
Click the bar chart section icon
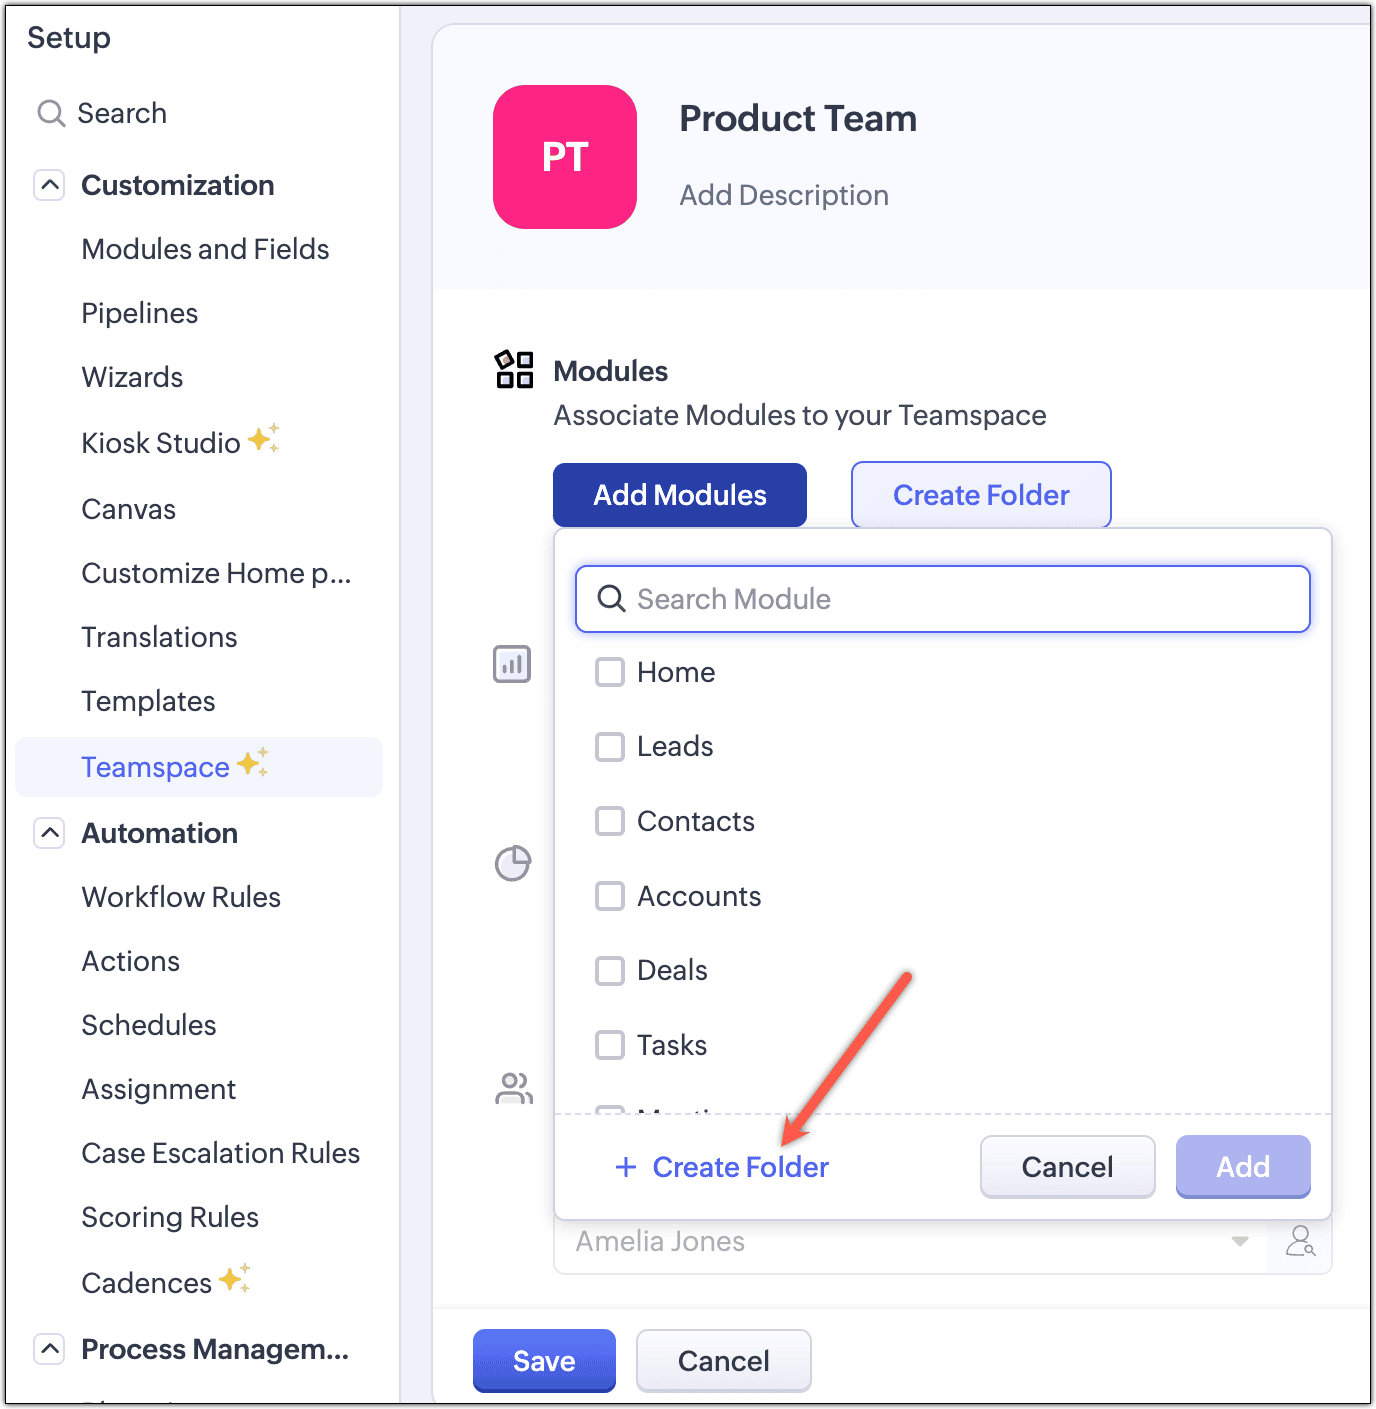tap(512, 664)
